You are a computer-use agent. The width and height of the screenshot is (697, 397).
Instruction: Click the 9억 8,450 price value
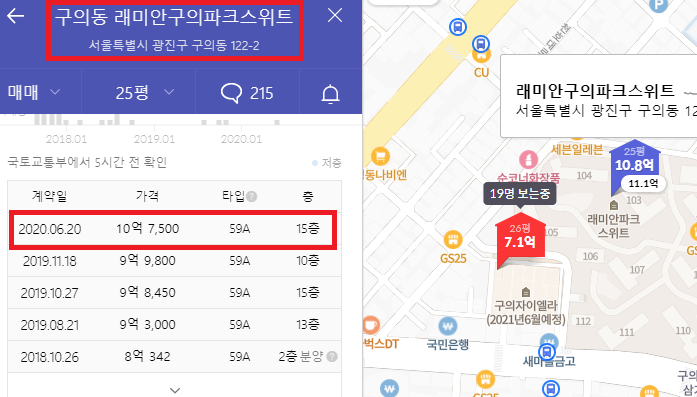pos(148,293)
